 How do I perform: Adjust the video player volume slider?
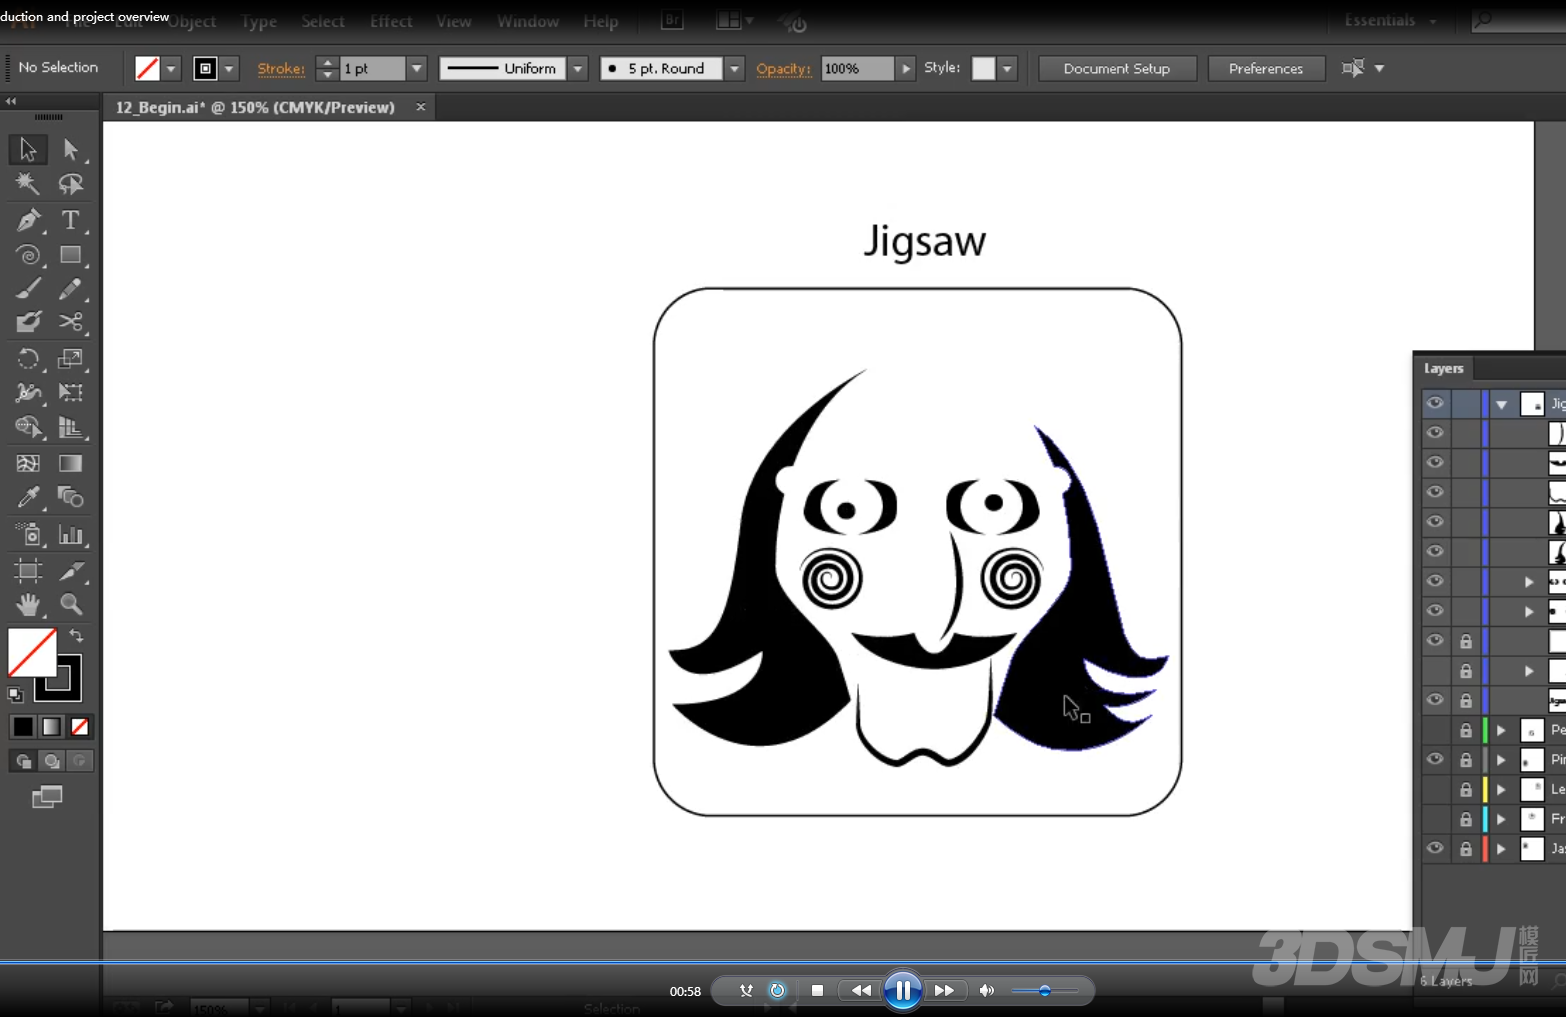(x=1044, y=990)
